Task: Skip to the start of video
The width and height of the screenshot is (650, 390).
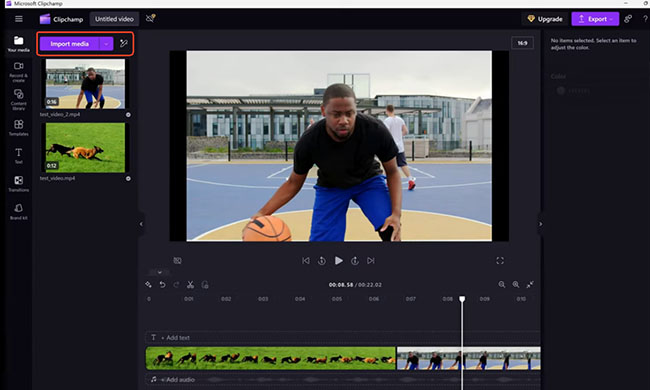Action: pos(306,260)
